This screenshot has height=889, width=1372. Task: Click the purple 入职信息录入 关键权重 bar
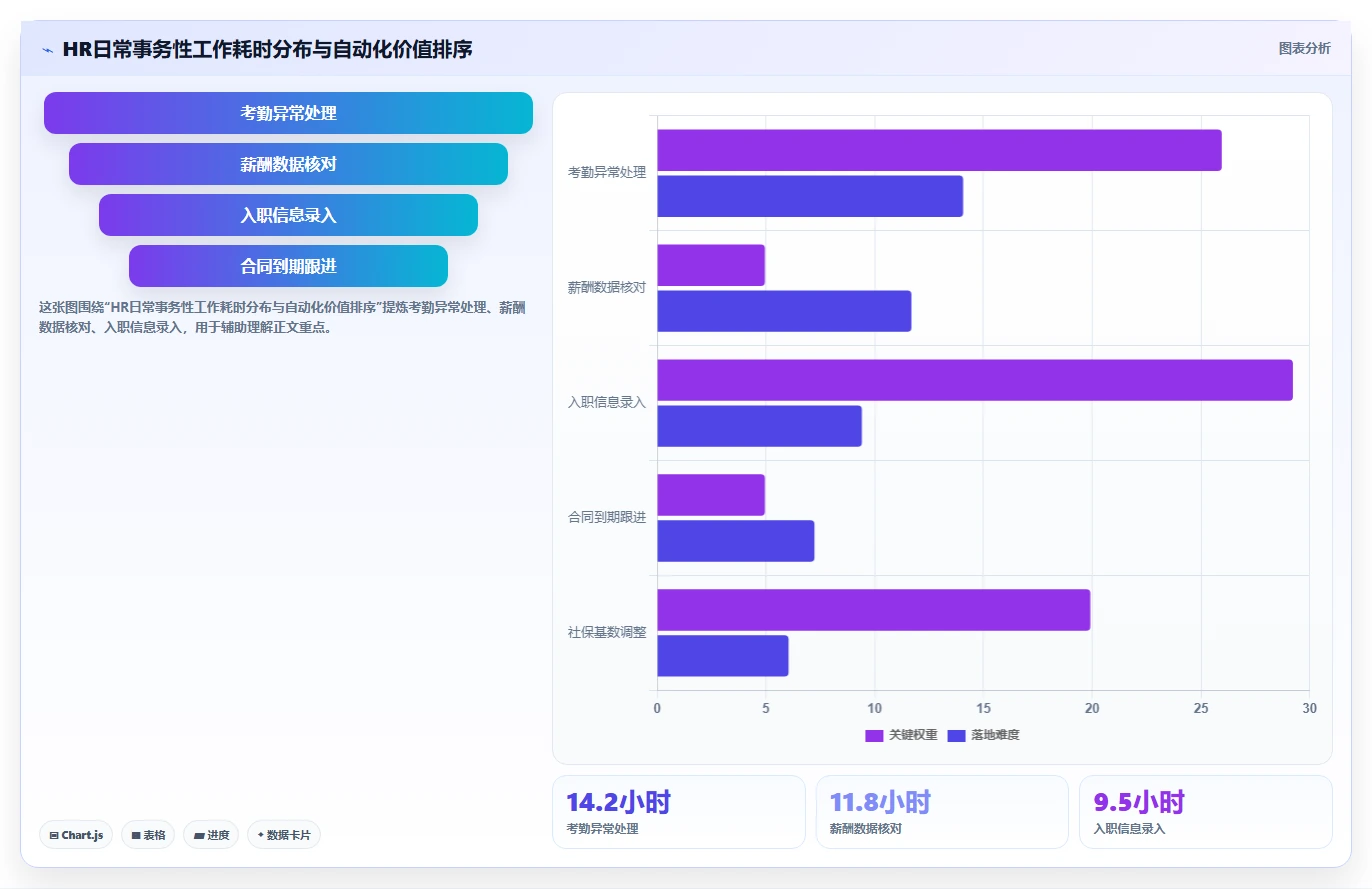[x=975, y=380]
